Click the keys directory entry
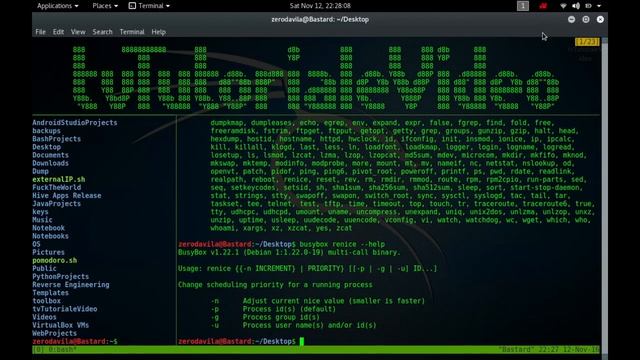The width and height of the screenshot is (640, 360). (40, 212)
